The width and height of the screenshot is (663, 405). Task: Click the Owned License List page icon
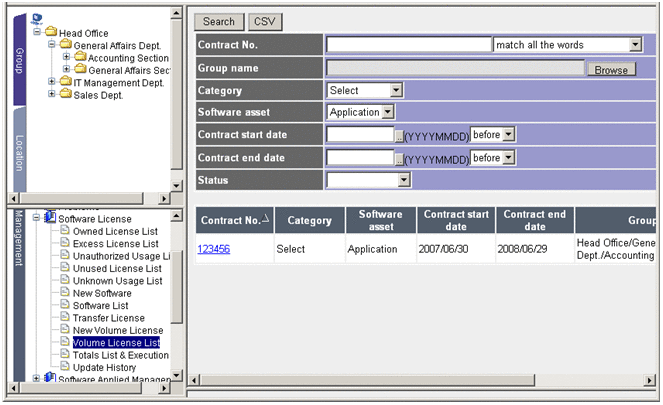tap(65, 231)
